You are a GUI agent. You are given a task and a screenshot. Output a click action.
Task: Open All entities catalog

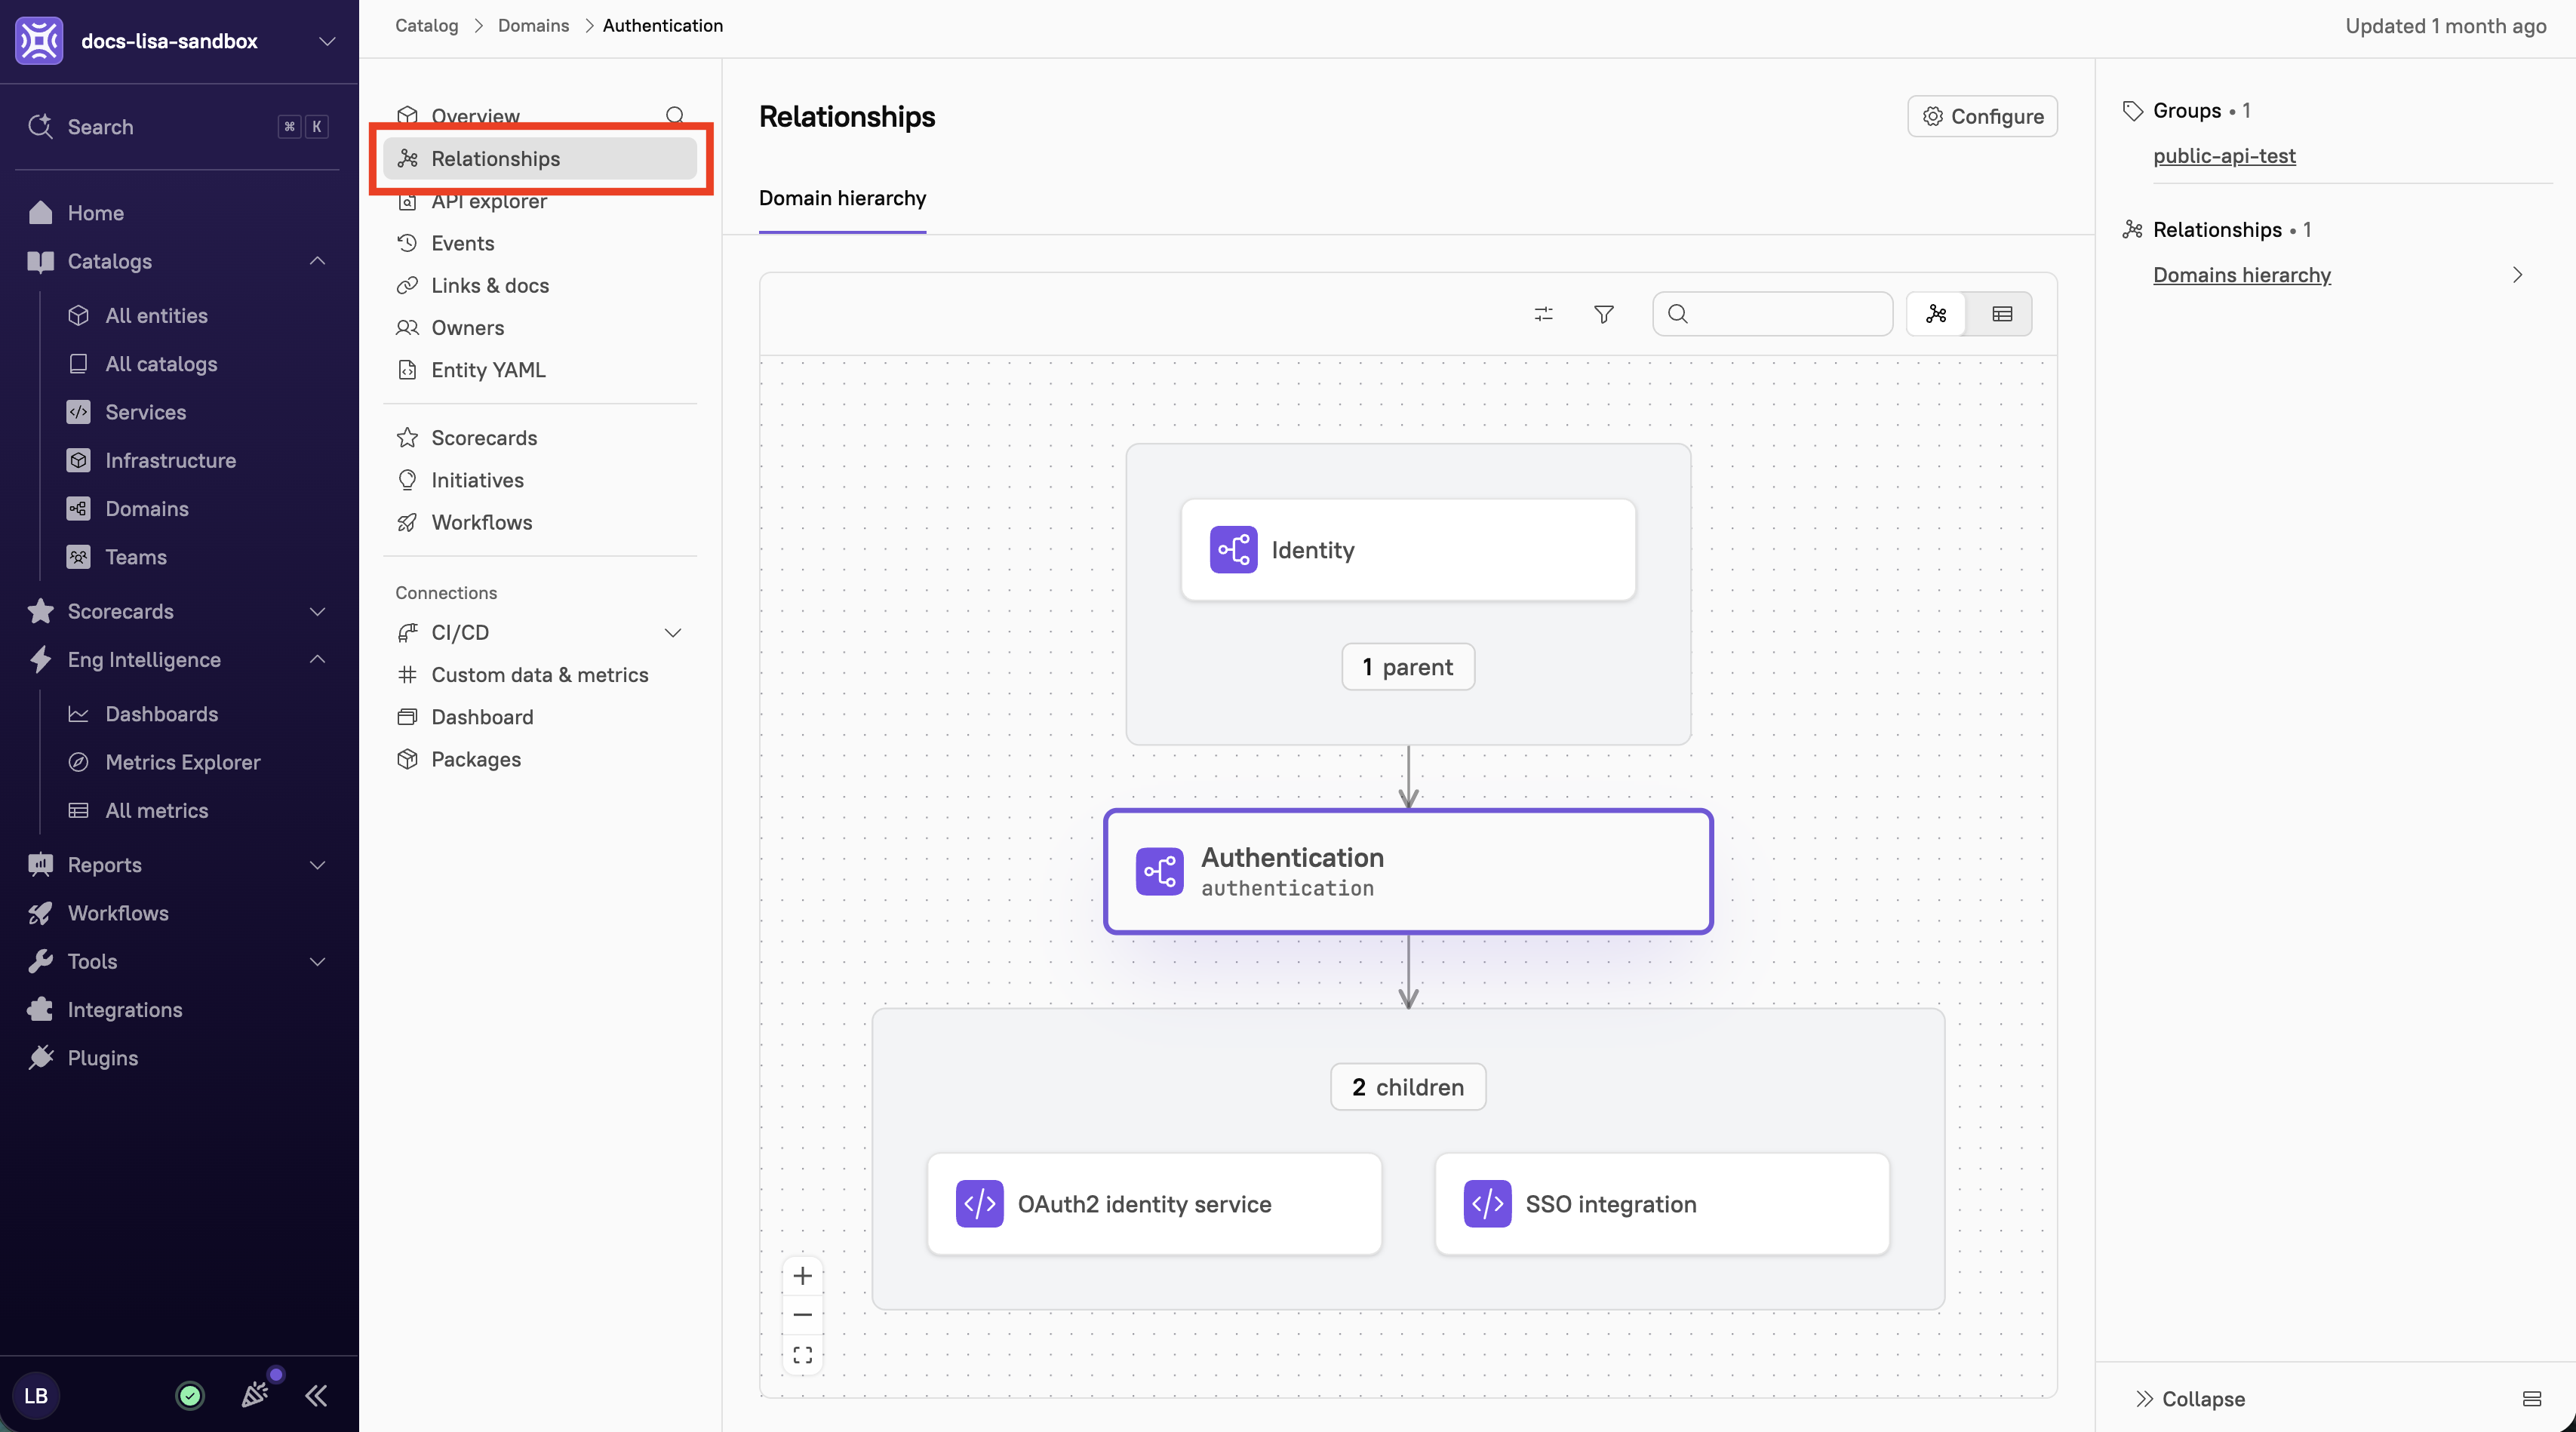pos(156,316)
